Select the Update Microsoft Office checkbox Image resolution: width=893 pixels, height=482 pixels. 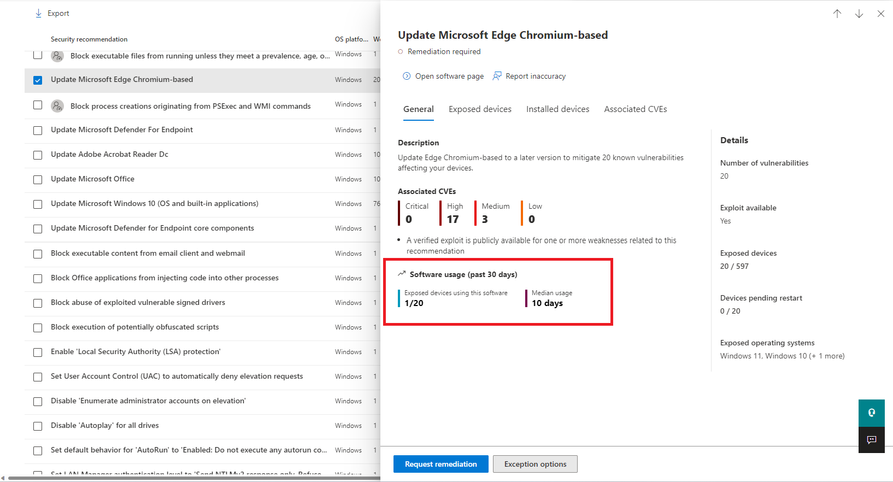click(38, 180)
